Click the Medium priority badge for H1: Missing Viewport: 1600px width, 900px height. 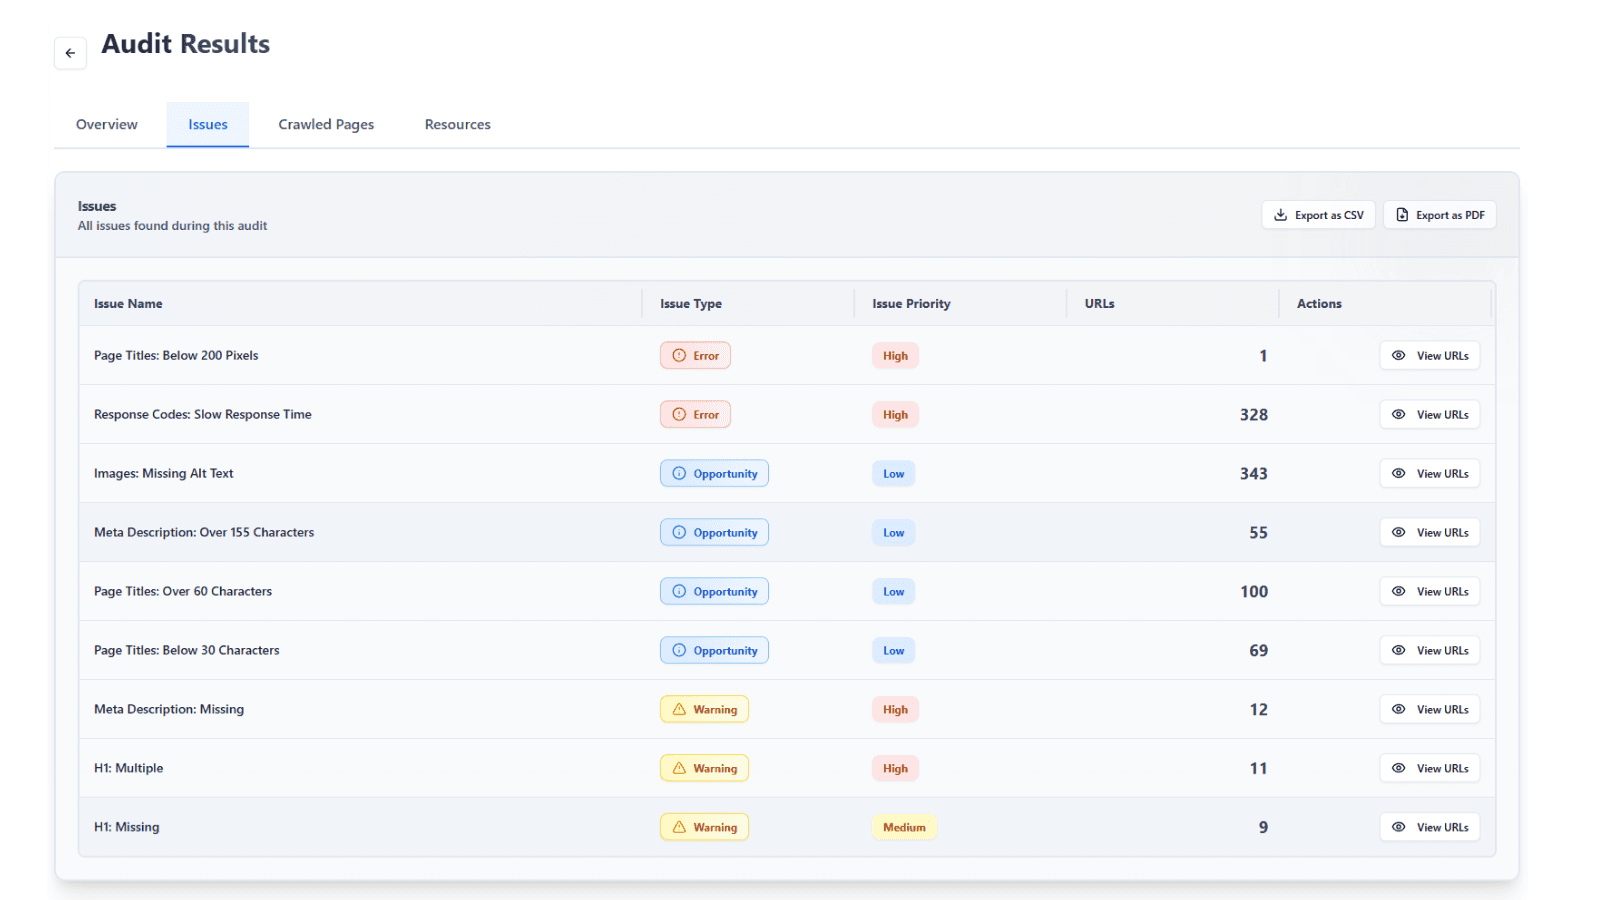904,827
